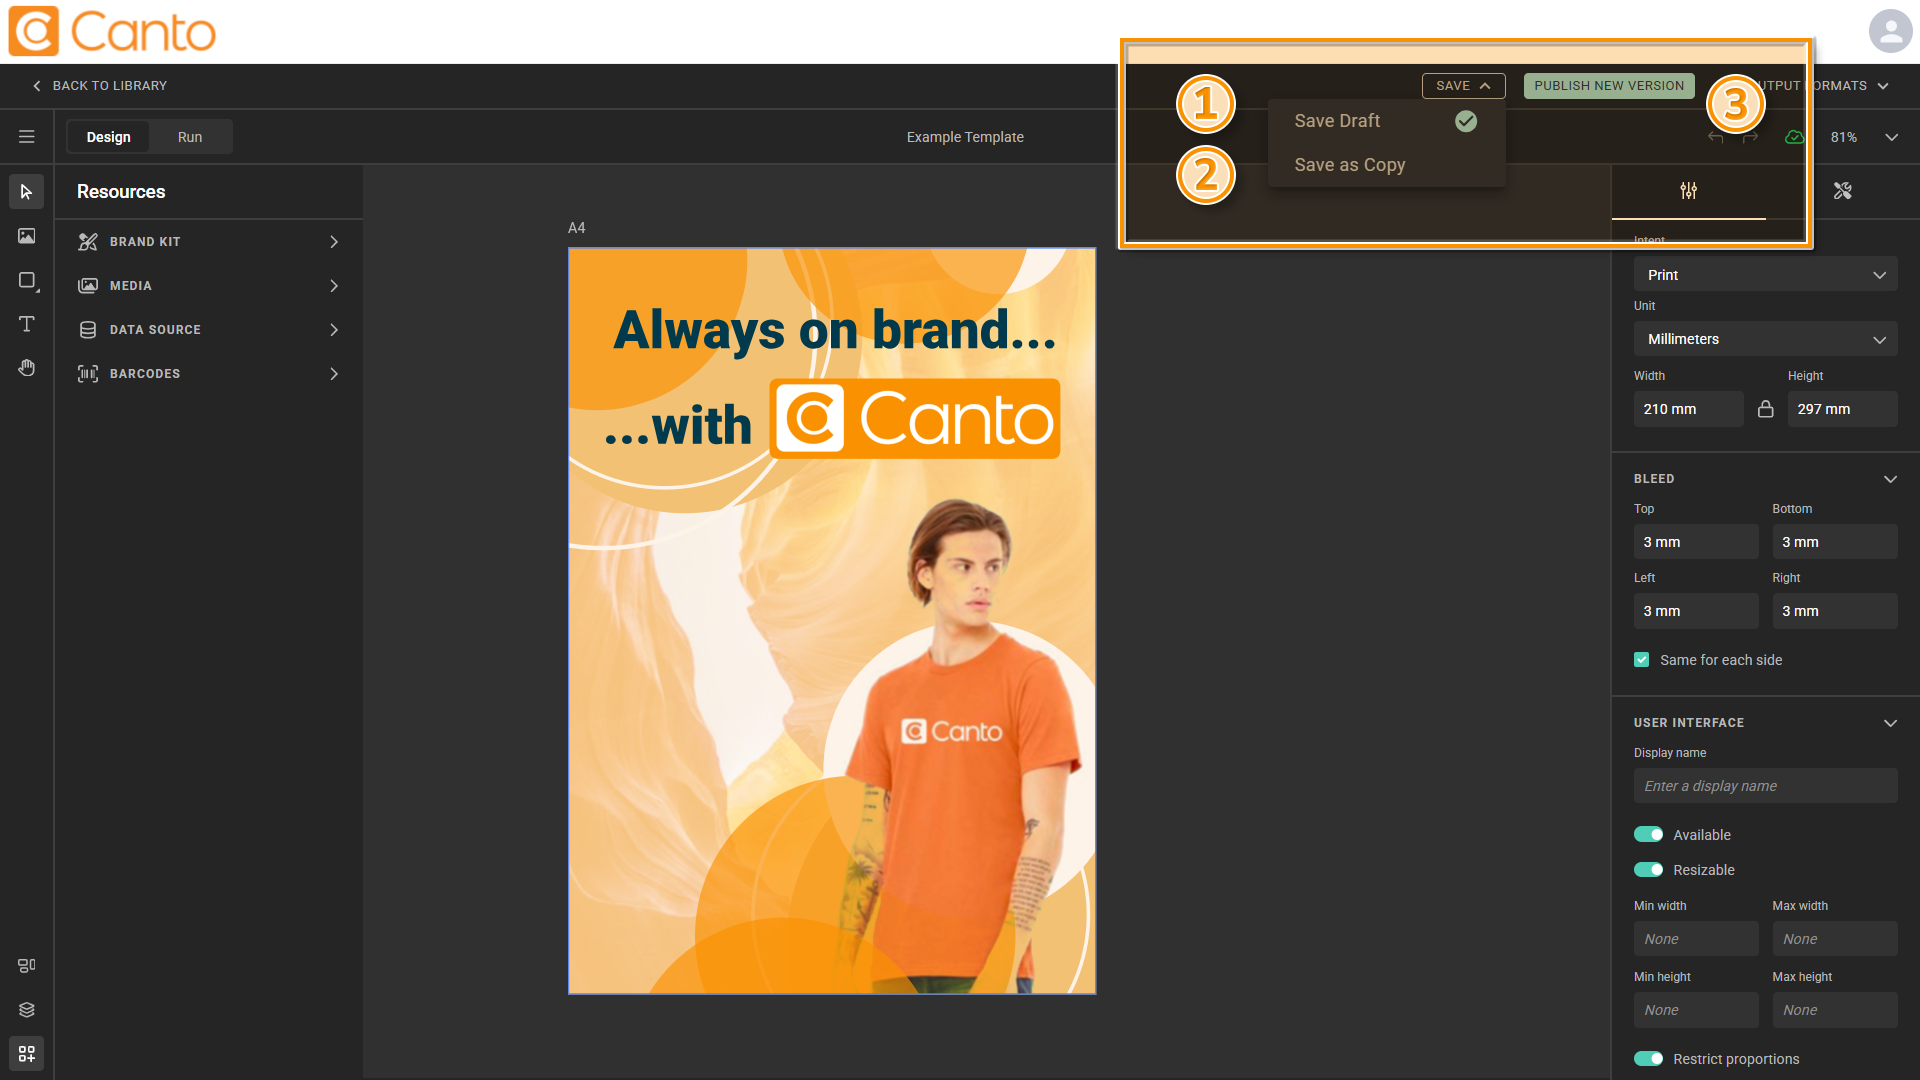Expand the Barcodes section

[334, 374]
